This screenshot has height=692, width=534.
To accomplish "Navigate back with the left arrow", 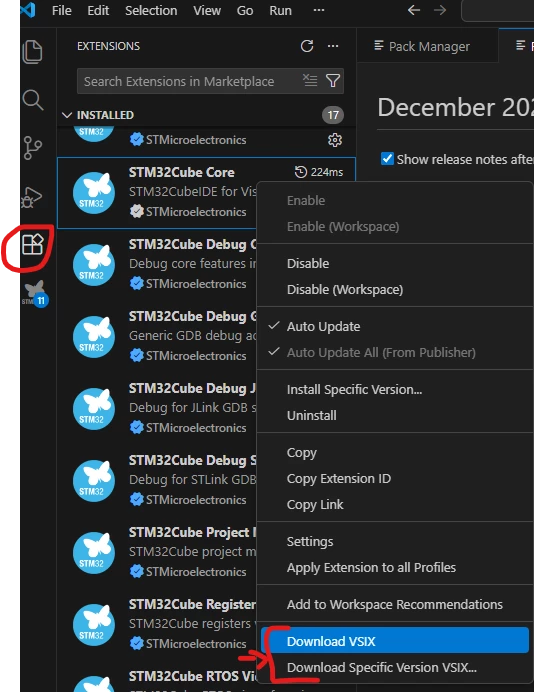I will (x=414, y=10).
